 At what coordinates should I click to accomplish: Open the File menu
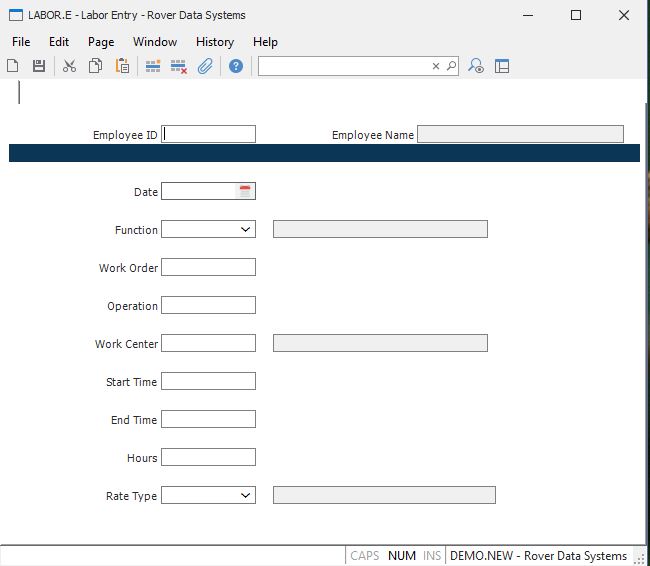[x=21, y=42]
